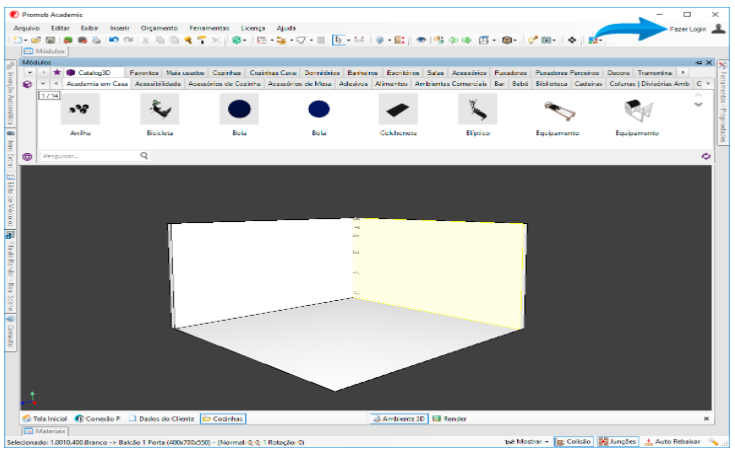
Task: Toggle Auto Rebaixar in status bar
Action: (671, 441)
